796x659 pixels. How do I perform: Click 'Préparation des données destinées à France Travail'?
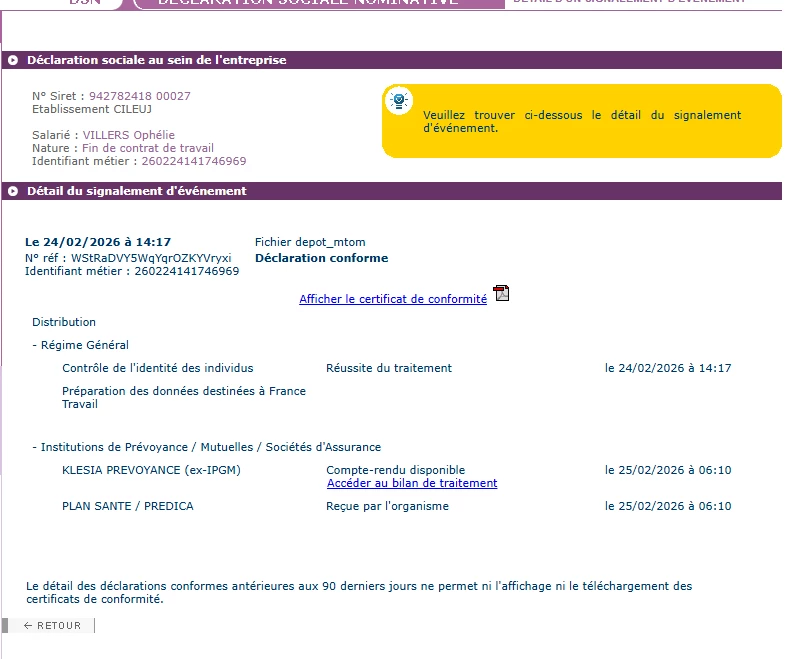coord(184,398)
